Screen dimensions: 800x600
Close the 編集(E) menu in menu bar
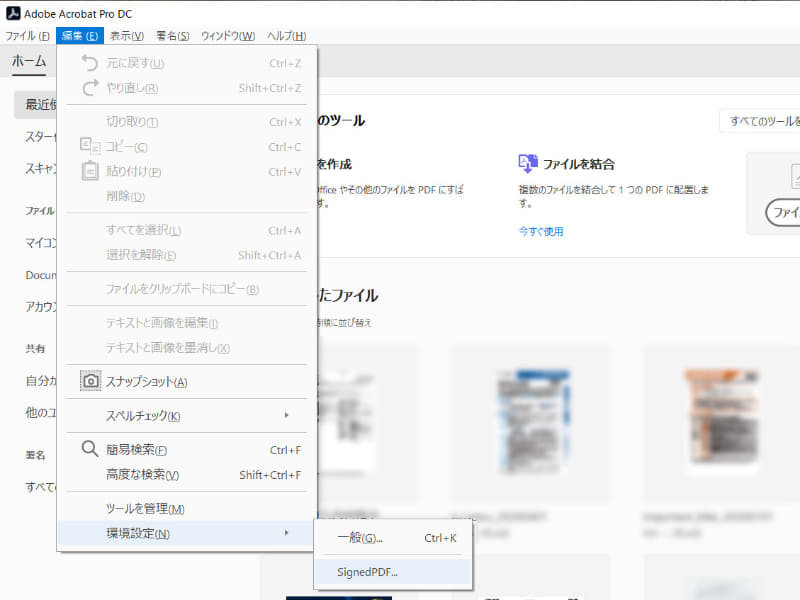[x=80, y=36]
